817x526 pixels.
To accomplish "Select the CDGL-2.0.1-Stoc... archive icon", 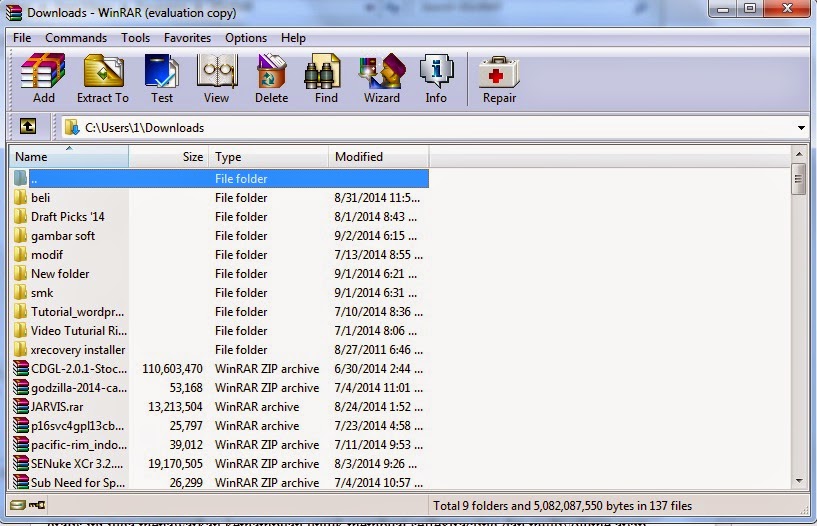I will 21,368.
